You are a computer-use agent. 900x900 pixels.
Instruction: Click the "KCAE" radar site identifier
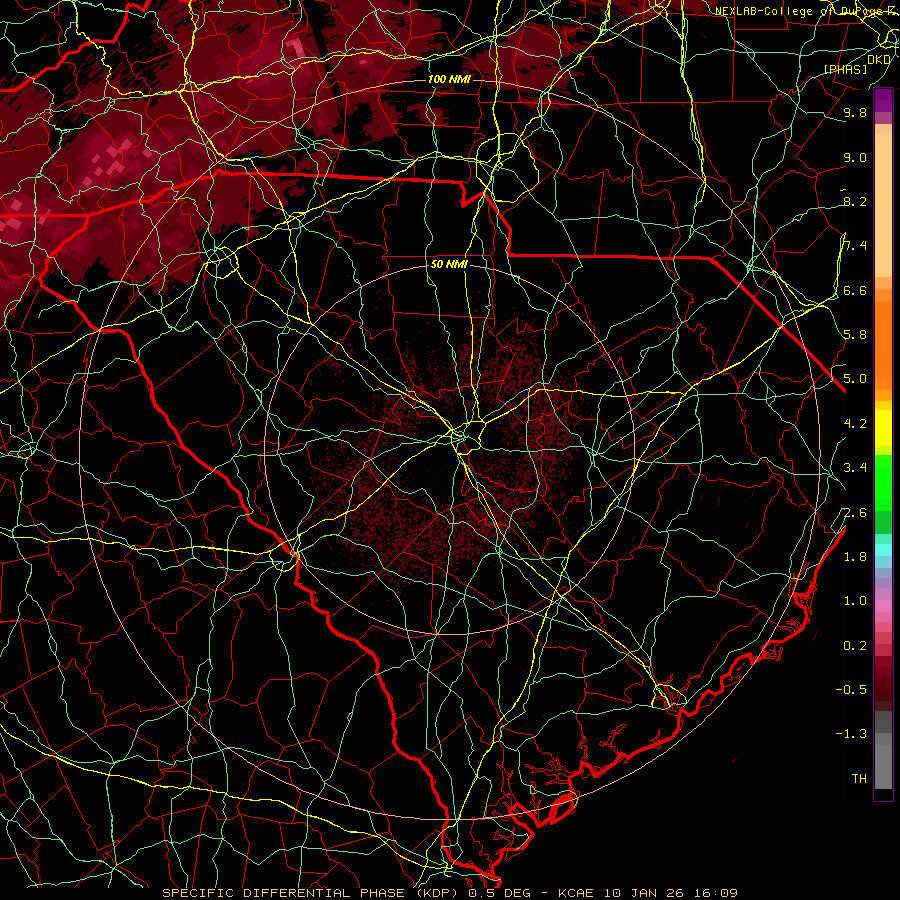point(575,893)
